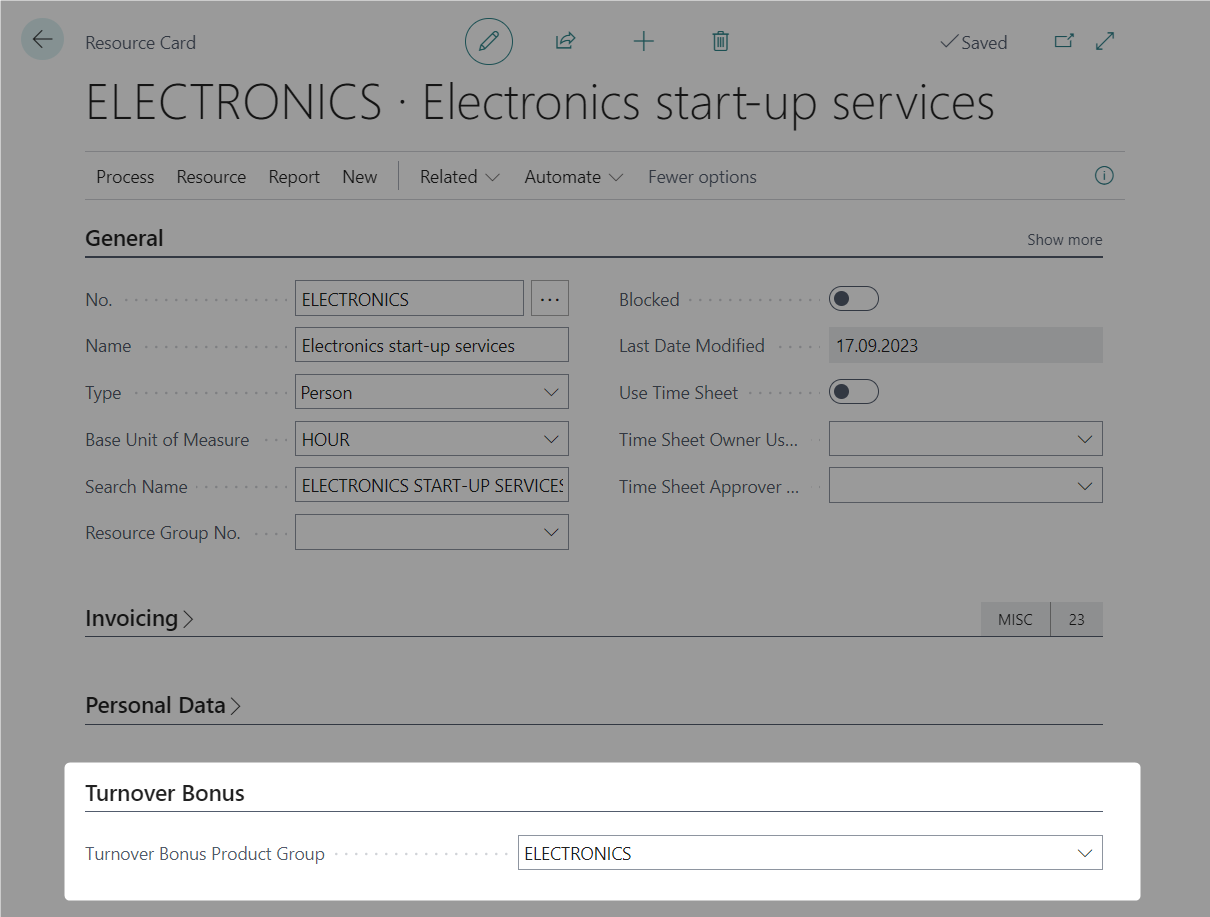Click the trash delete icon
1210x917 pixels.
pos(720,42)
